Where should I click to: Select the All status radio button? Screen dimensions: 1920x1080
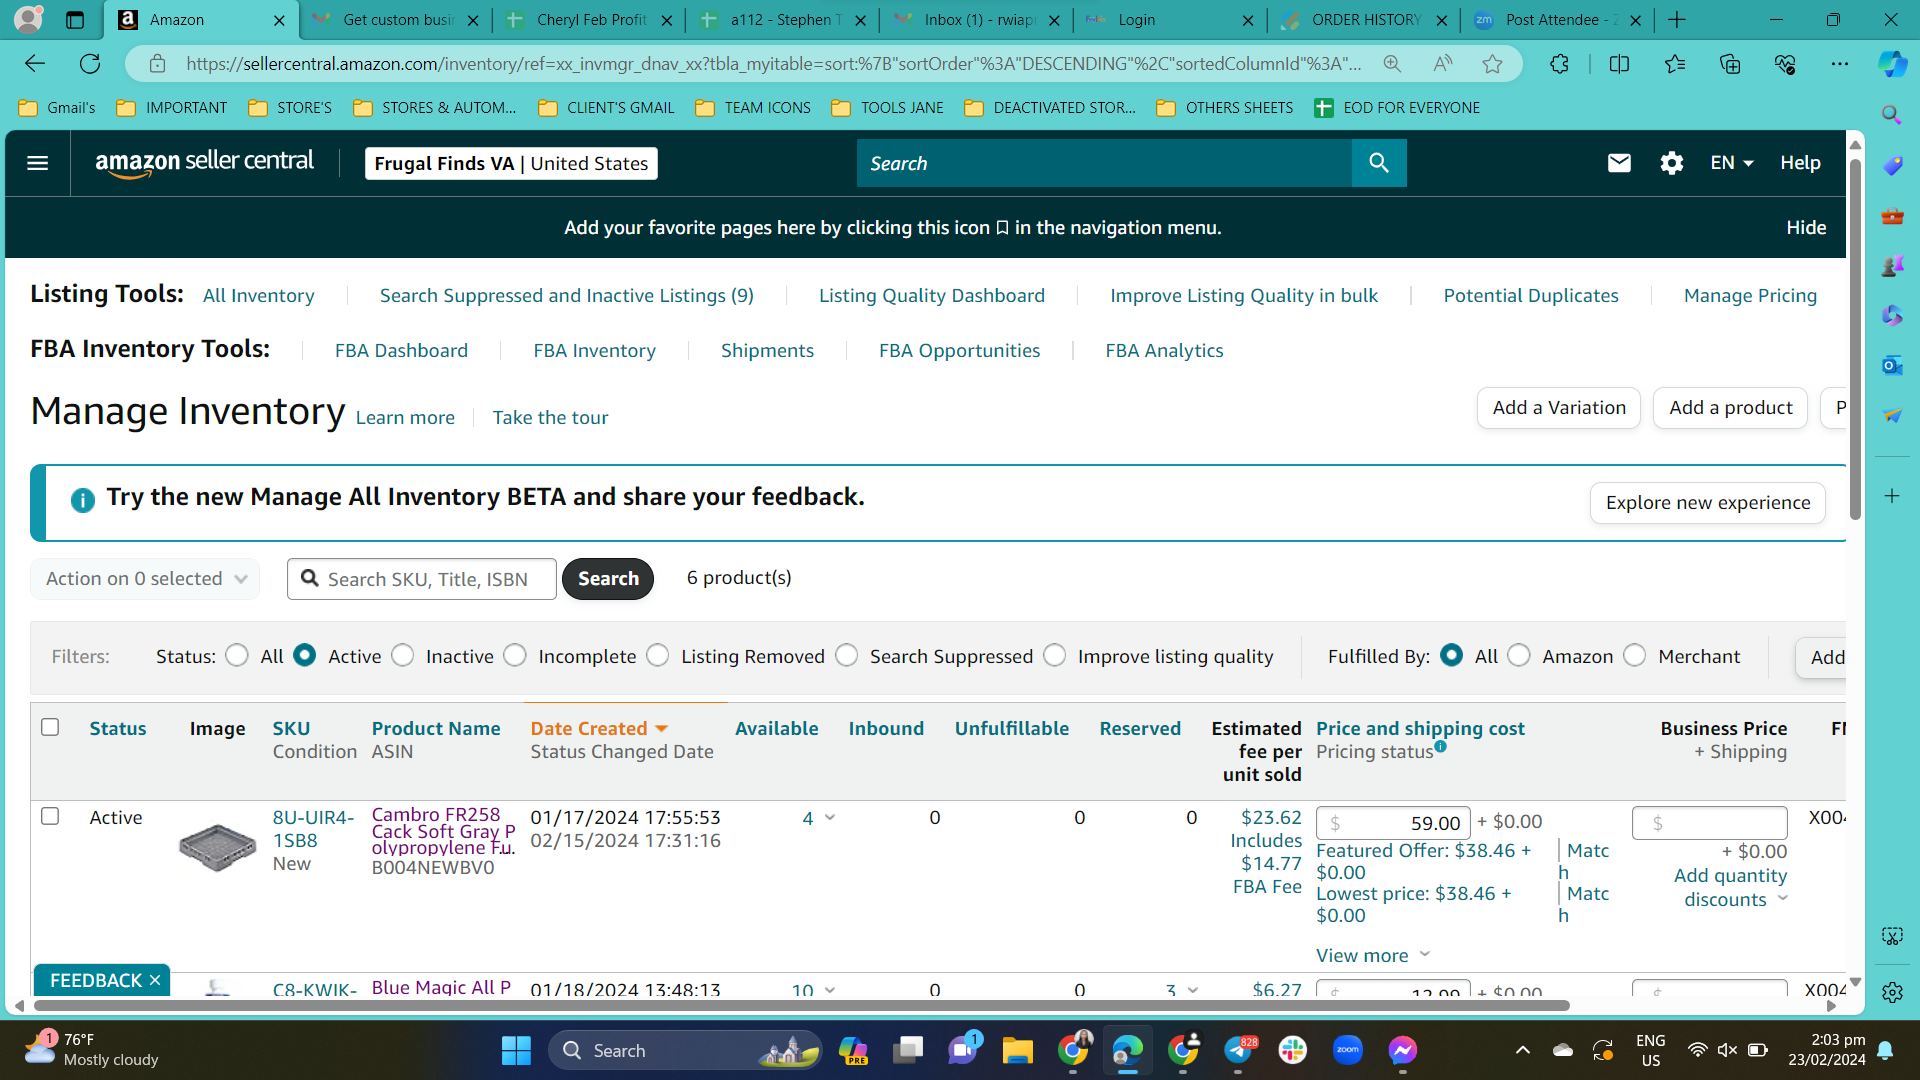pos(237,655)
